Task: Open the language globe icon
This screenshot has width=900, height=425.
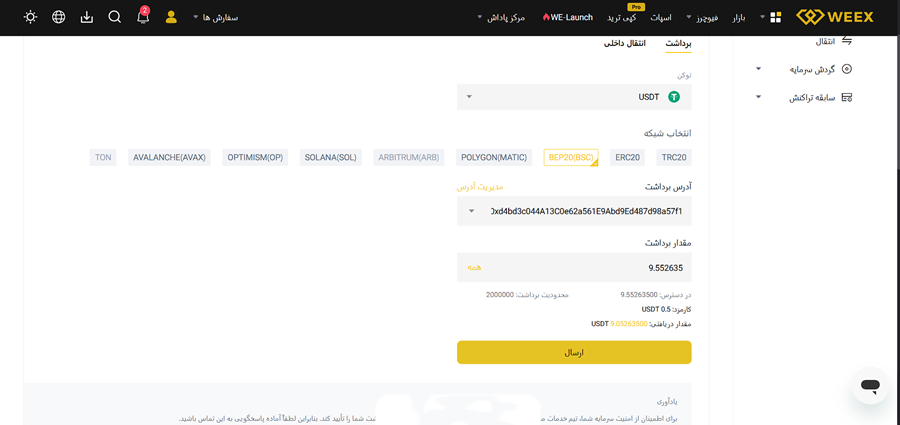Action: pyautogui.click(x=59, y=17)
